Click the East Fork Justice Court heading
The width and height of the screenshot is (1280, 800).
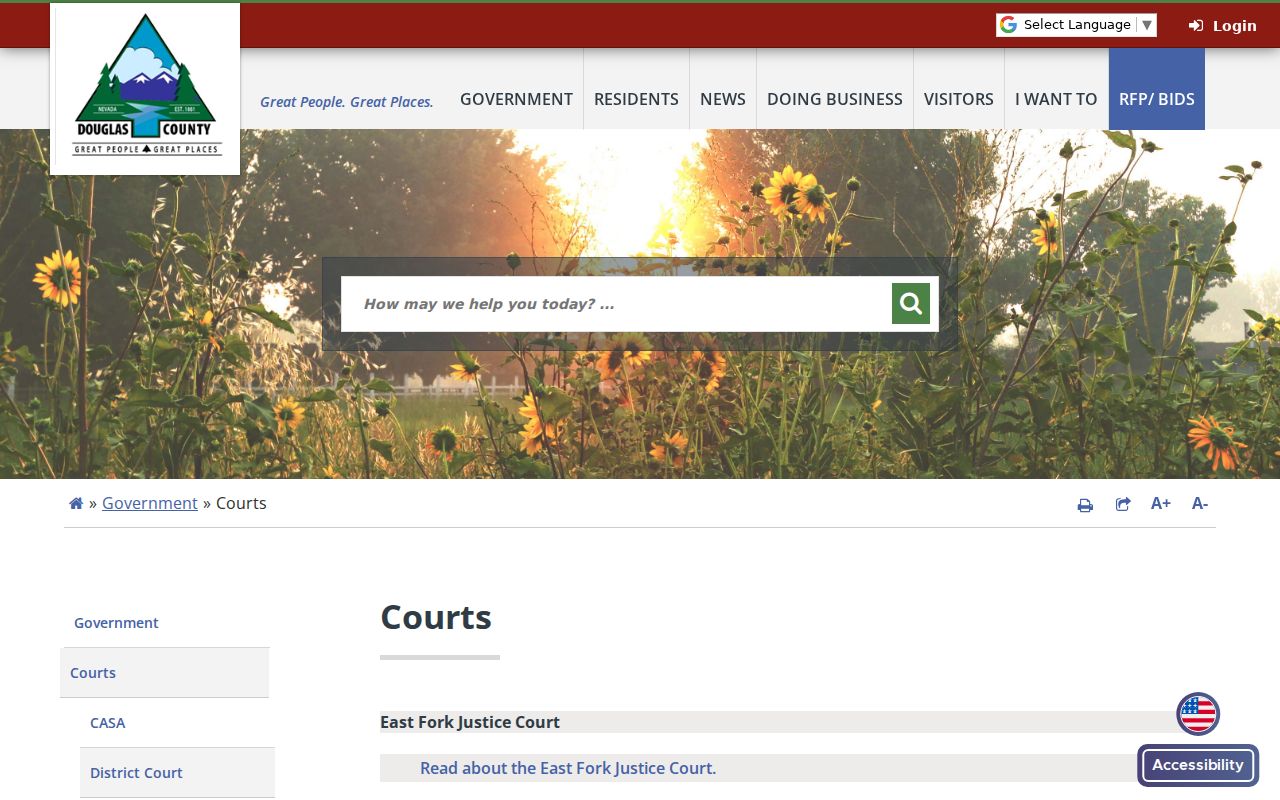click(470, 722)
